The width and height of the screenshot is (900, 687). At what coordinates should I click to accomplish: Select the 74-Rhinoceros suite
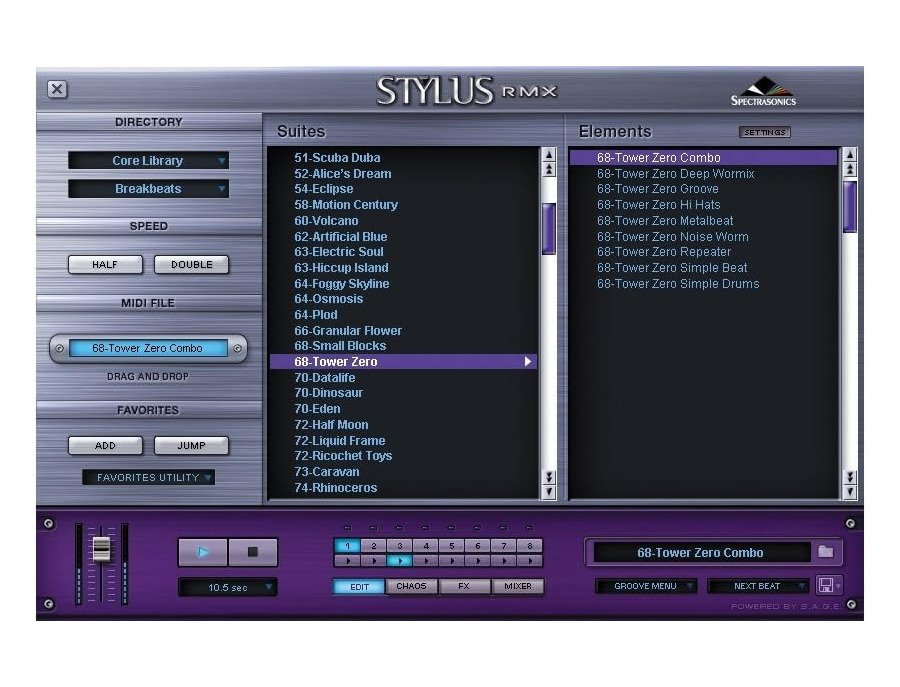coord(336,488)
